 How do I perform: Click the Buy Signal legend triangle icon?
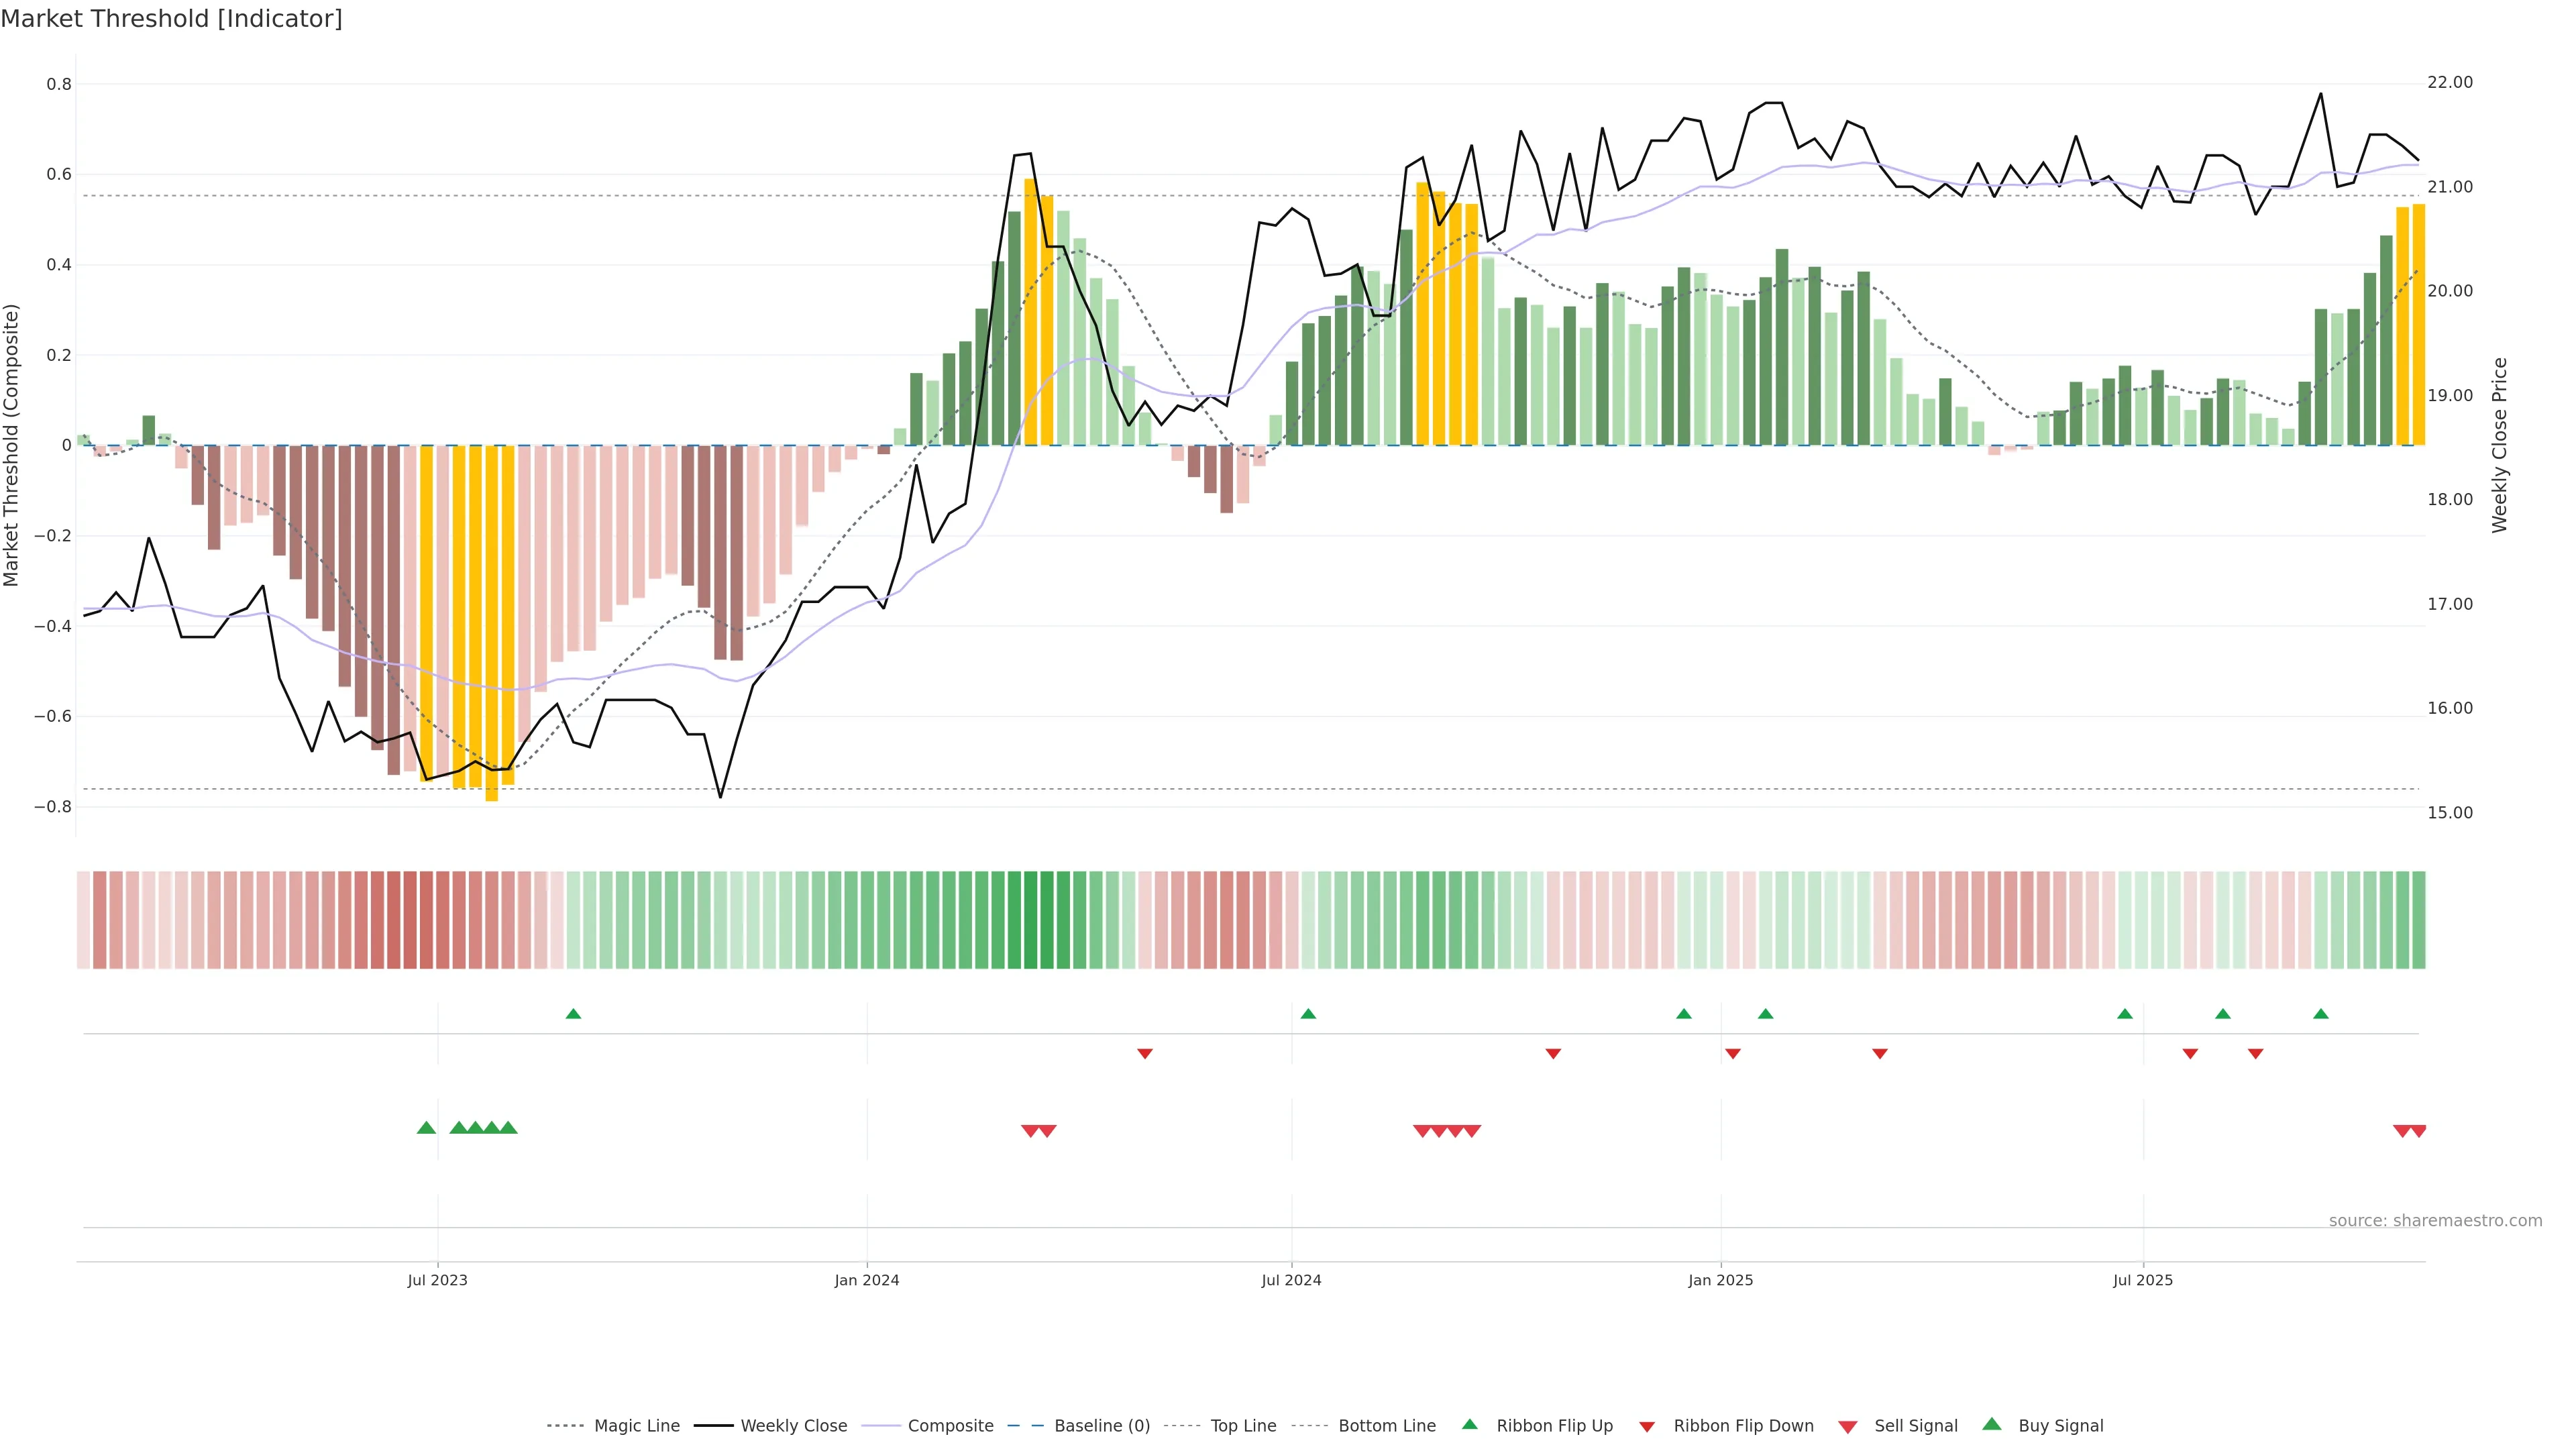(1991, 1424)
